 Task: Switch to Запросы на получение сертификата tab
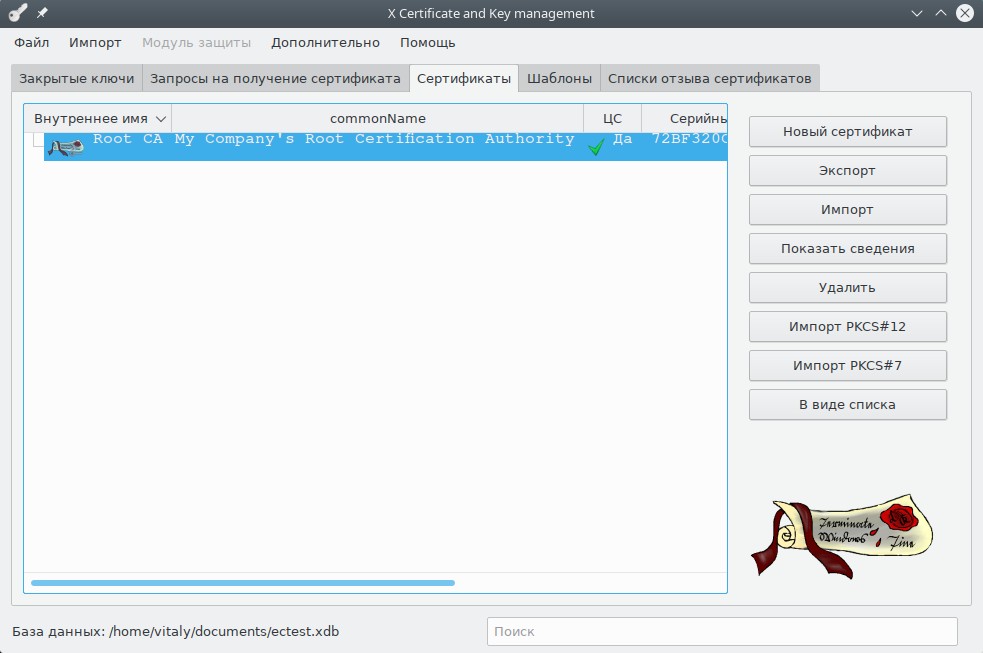click(x=275, y=79)
